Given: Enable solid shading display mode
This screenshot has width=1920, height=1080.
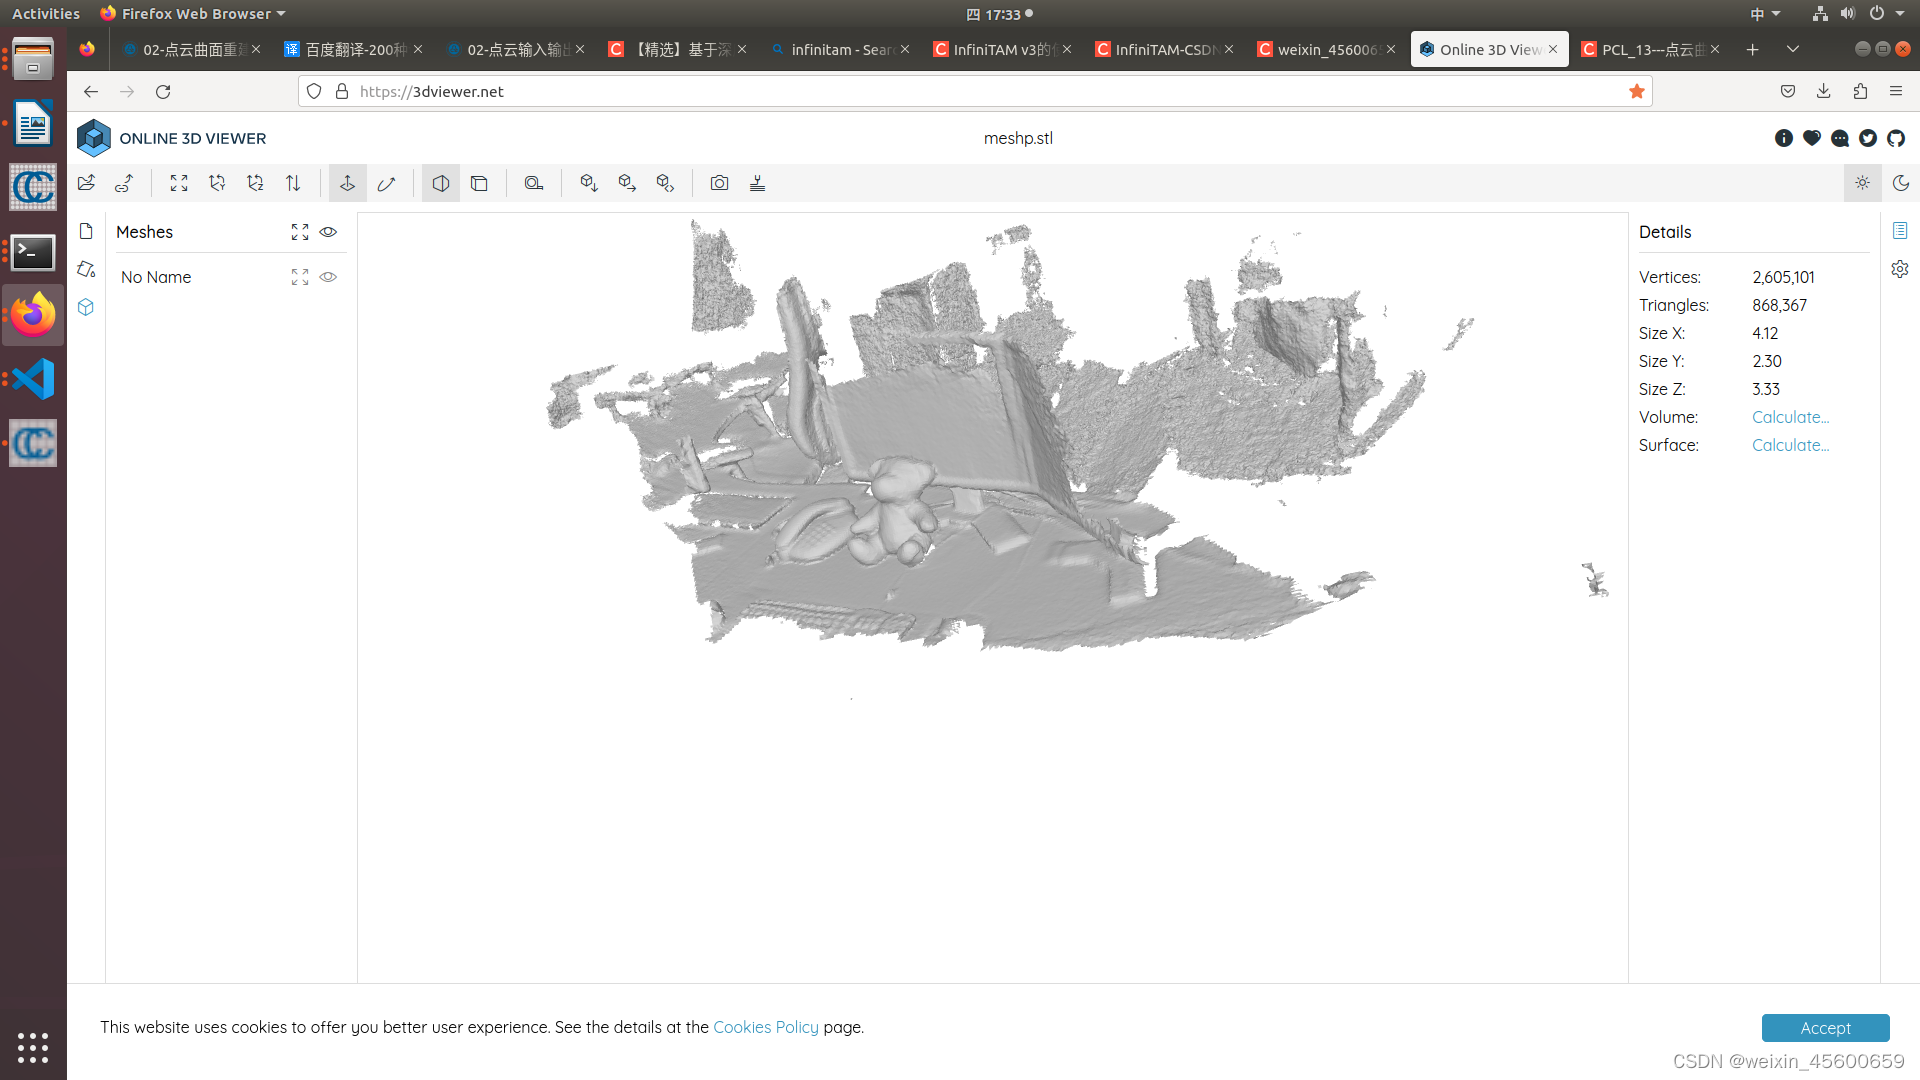Looking at the screenshot, I should [x=440, y=183].
